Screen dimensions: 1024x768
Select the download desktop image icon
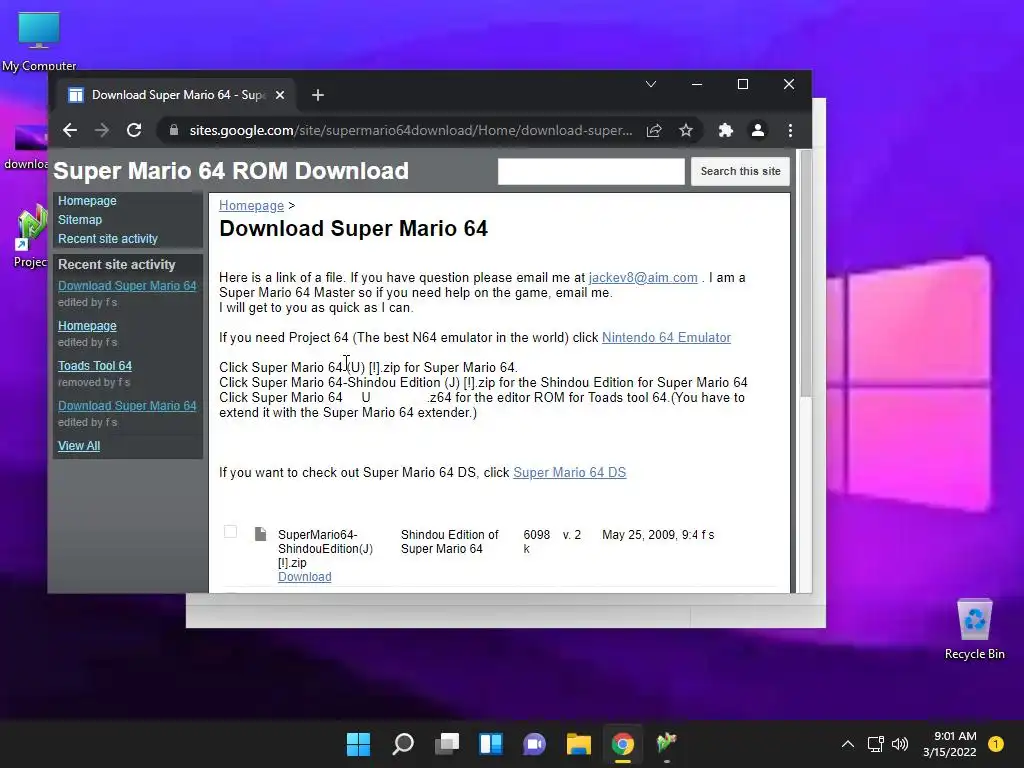pos(26,148)
